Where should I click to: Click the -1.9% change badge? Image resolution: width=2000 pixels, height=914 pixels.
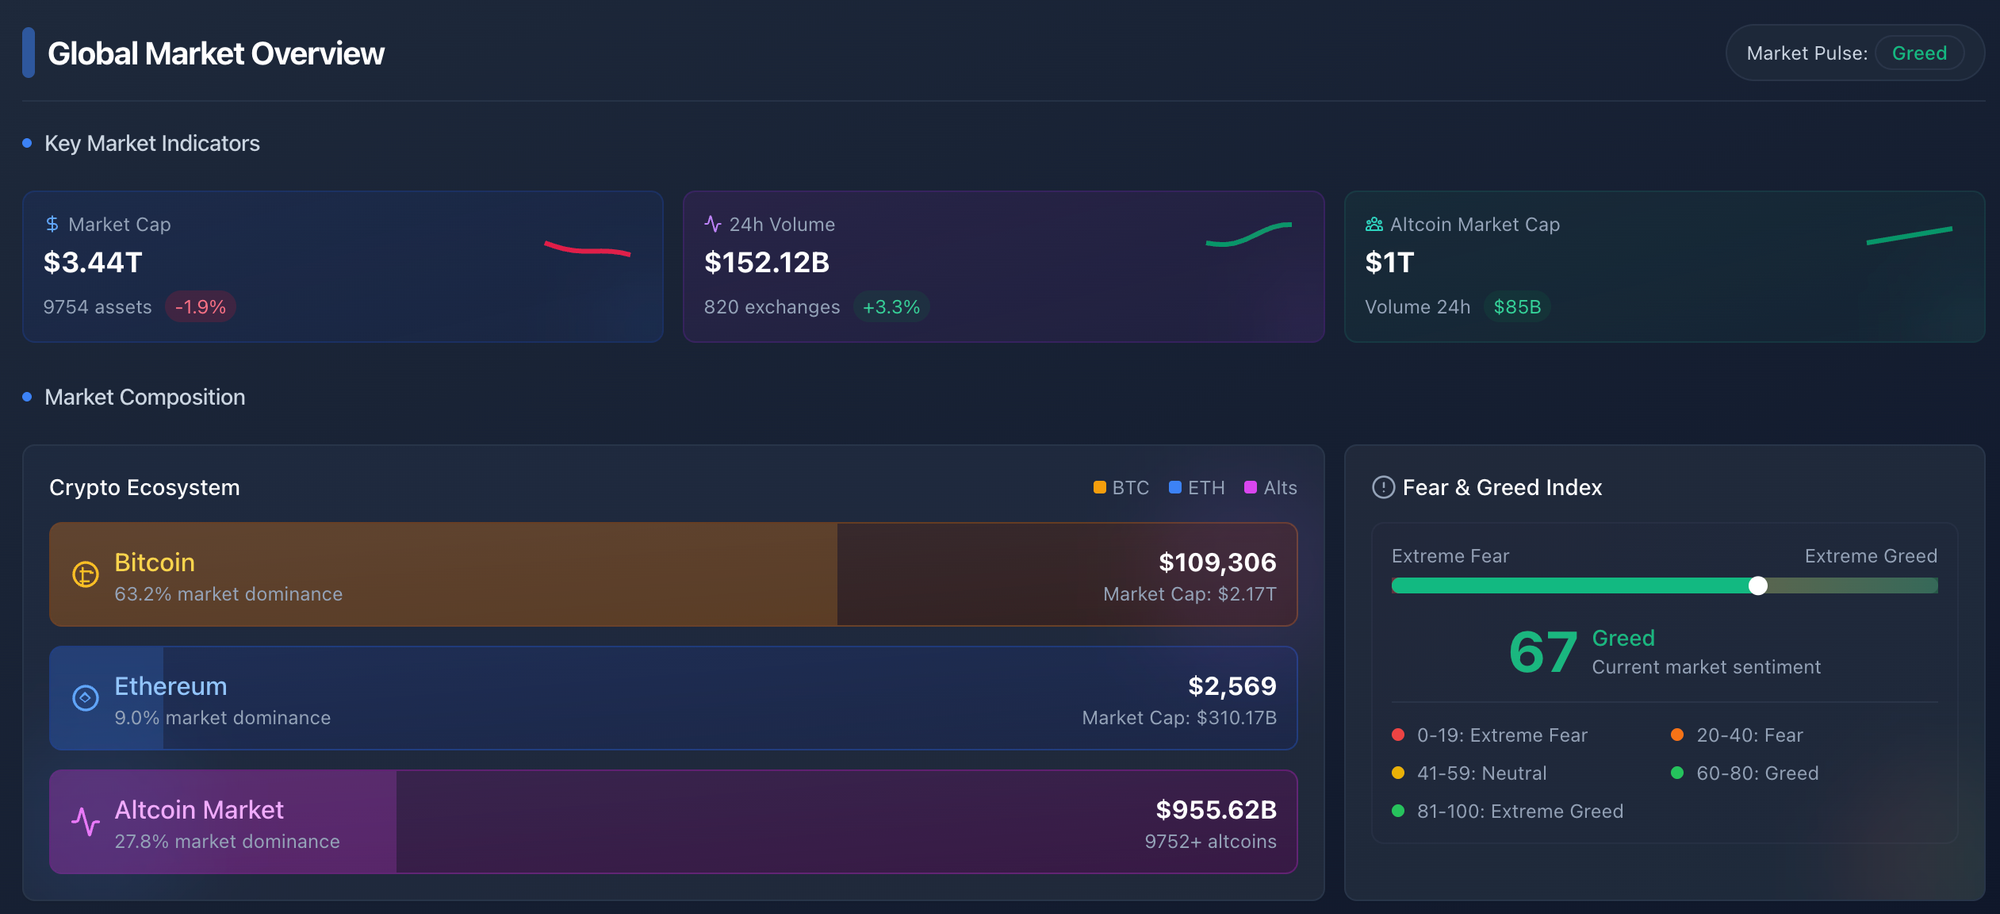(200, 307)
